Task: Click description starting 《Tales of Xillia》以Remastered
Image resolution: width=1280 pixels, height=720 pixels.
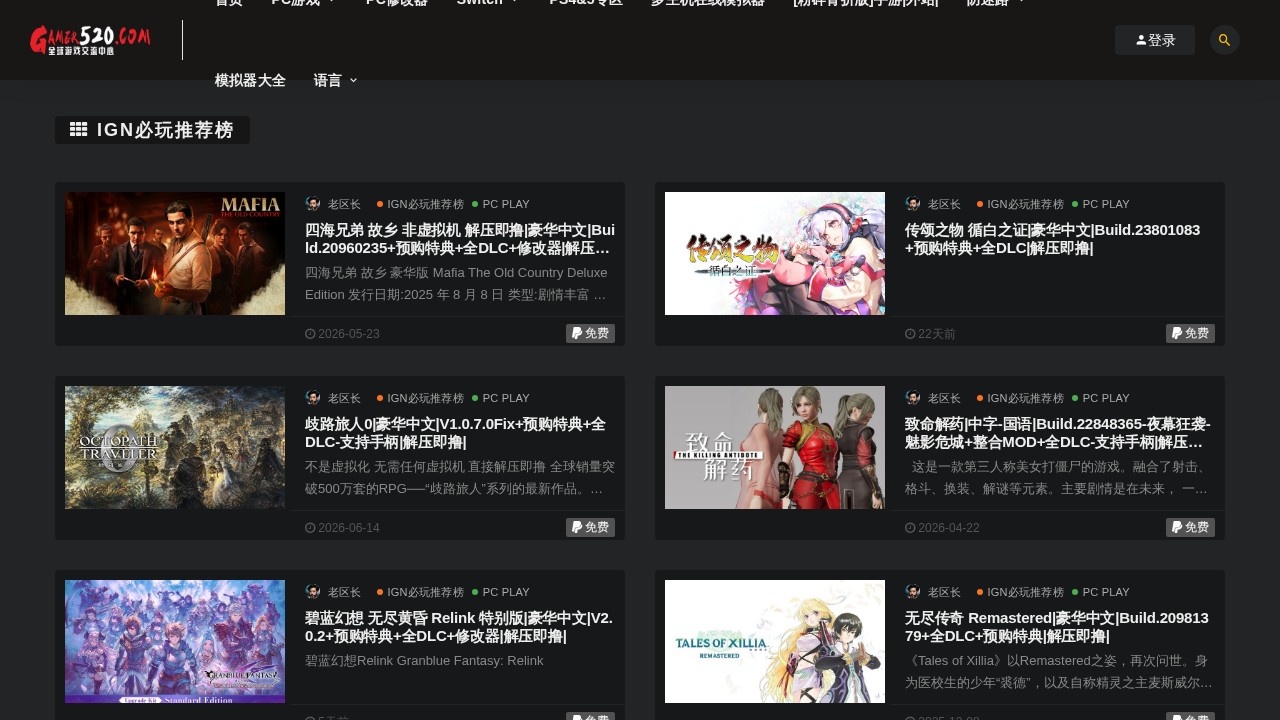Action: click(1059, 672)
